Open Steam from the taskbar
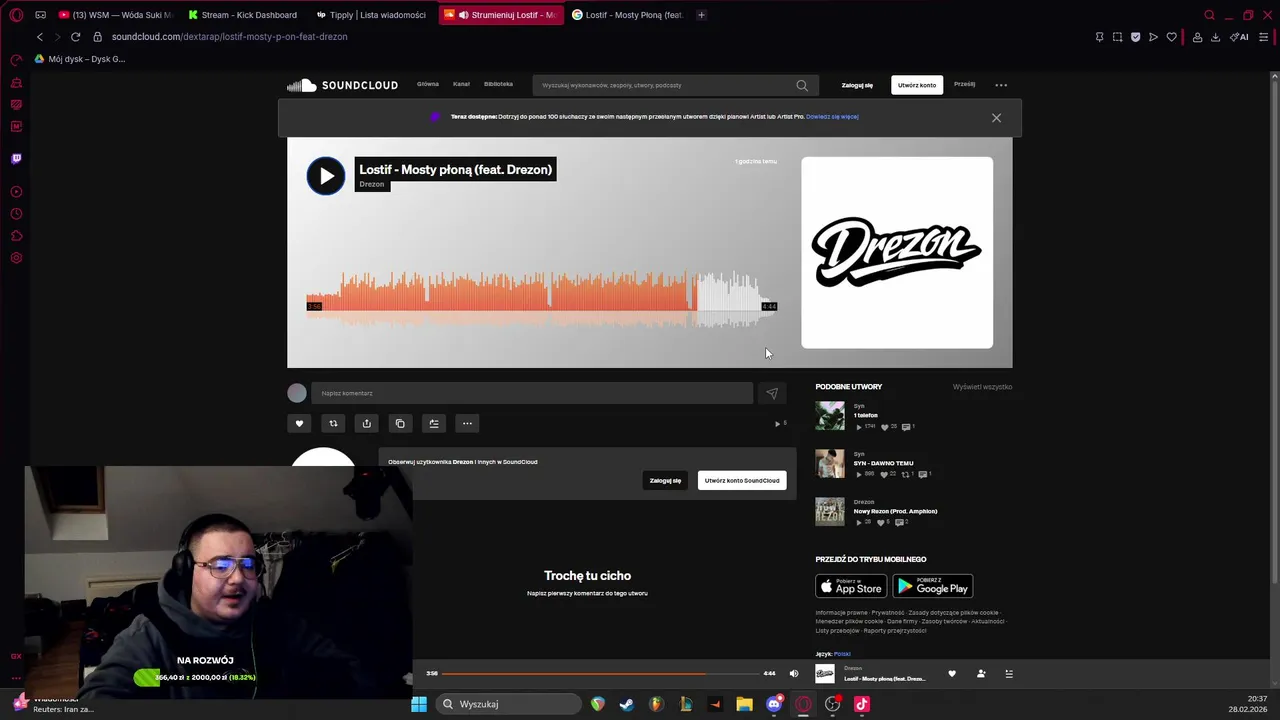 626,704
